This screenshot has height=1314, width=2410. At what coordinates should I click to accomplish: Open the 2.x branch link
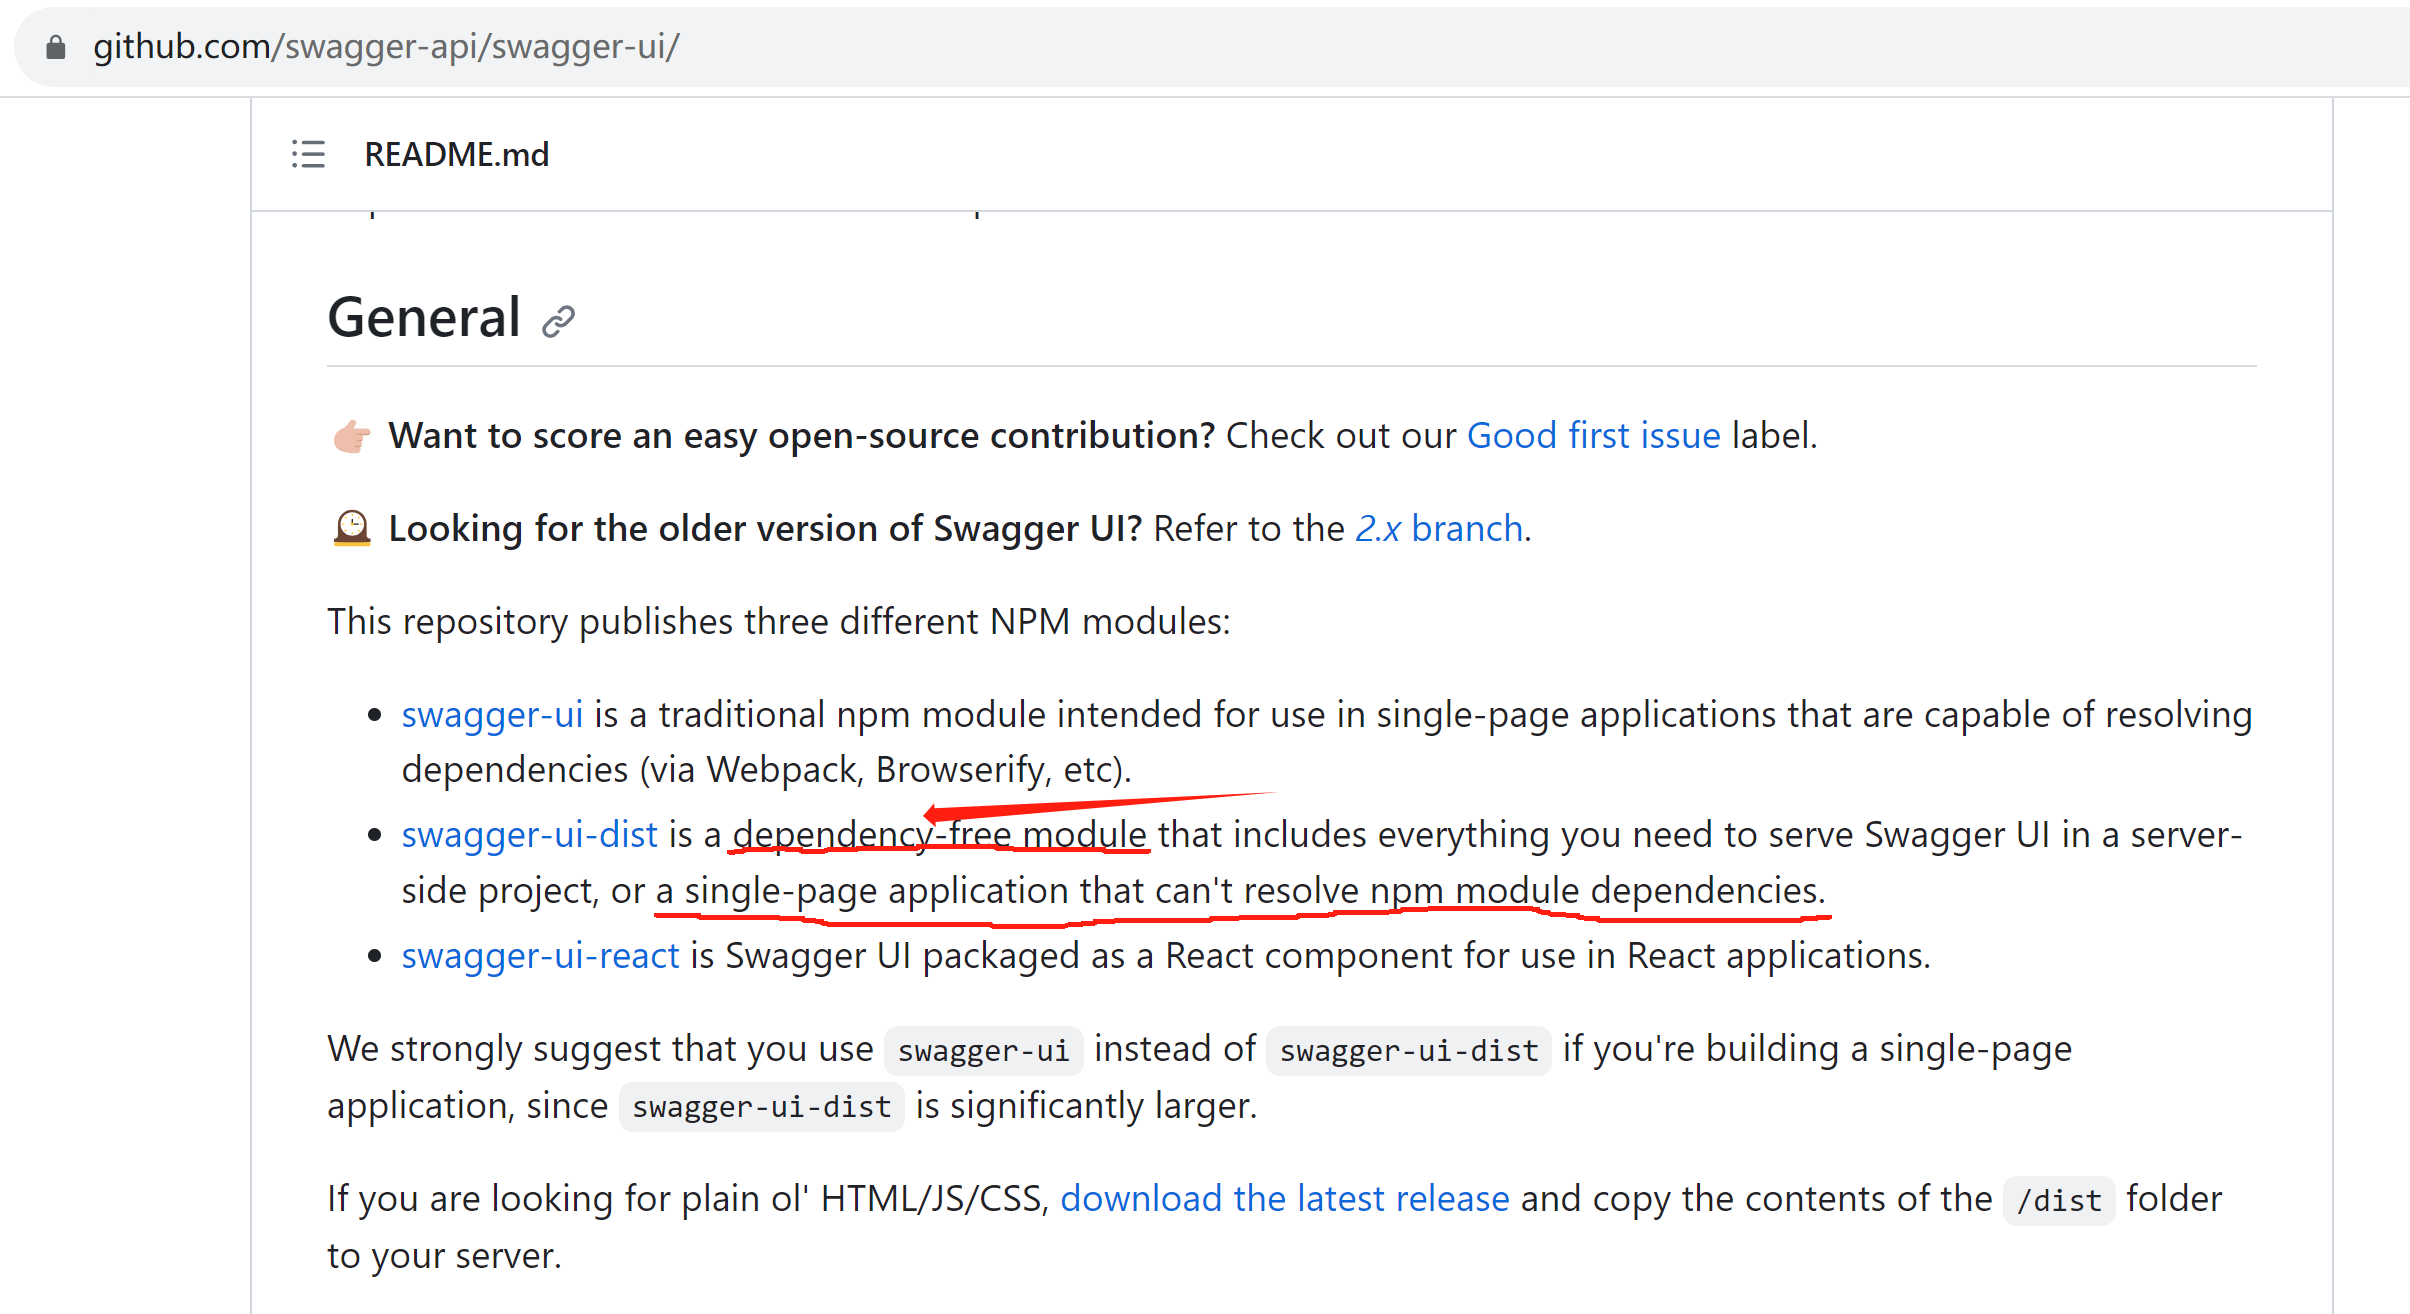[1438, 528]
